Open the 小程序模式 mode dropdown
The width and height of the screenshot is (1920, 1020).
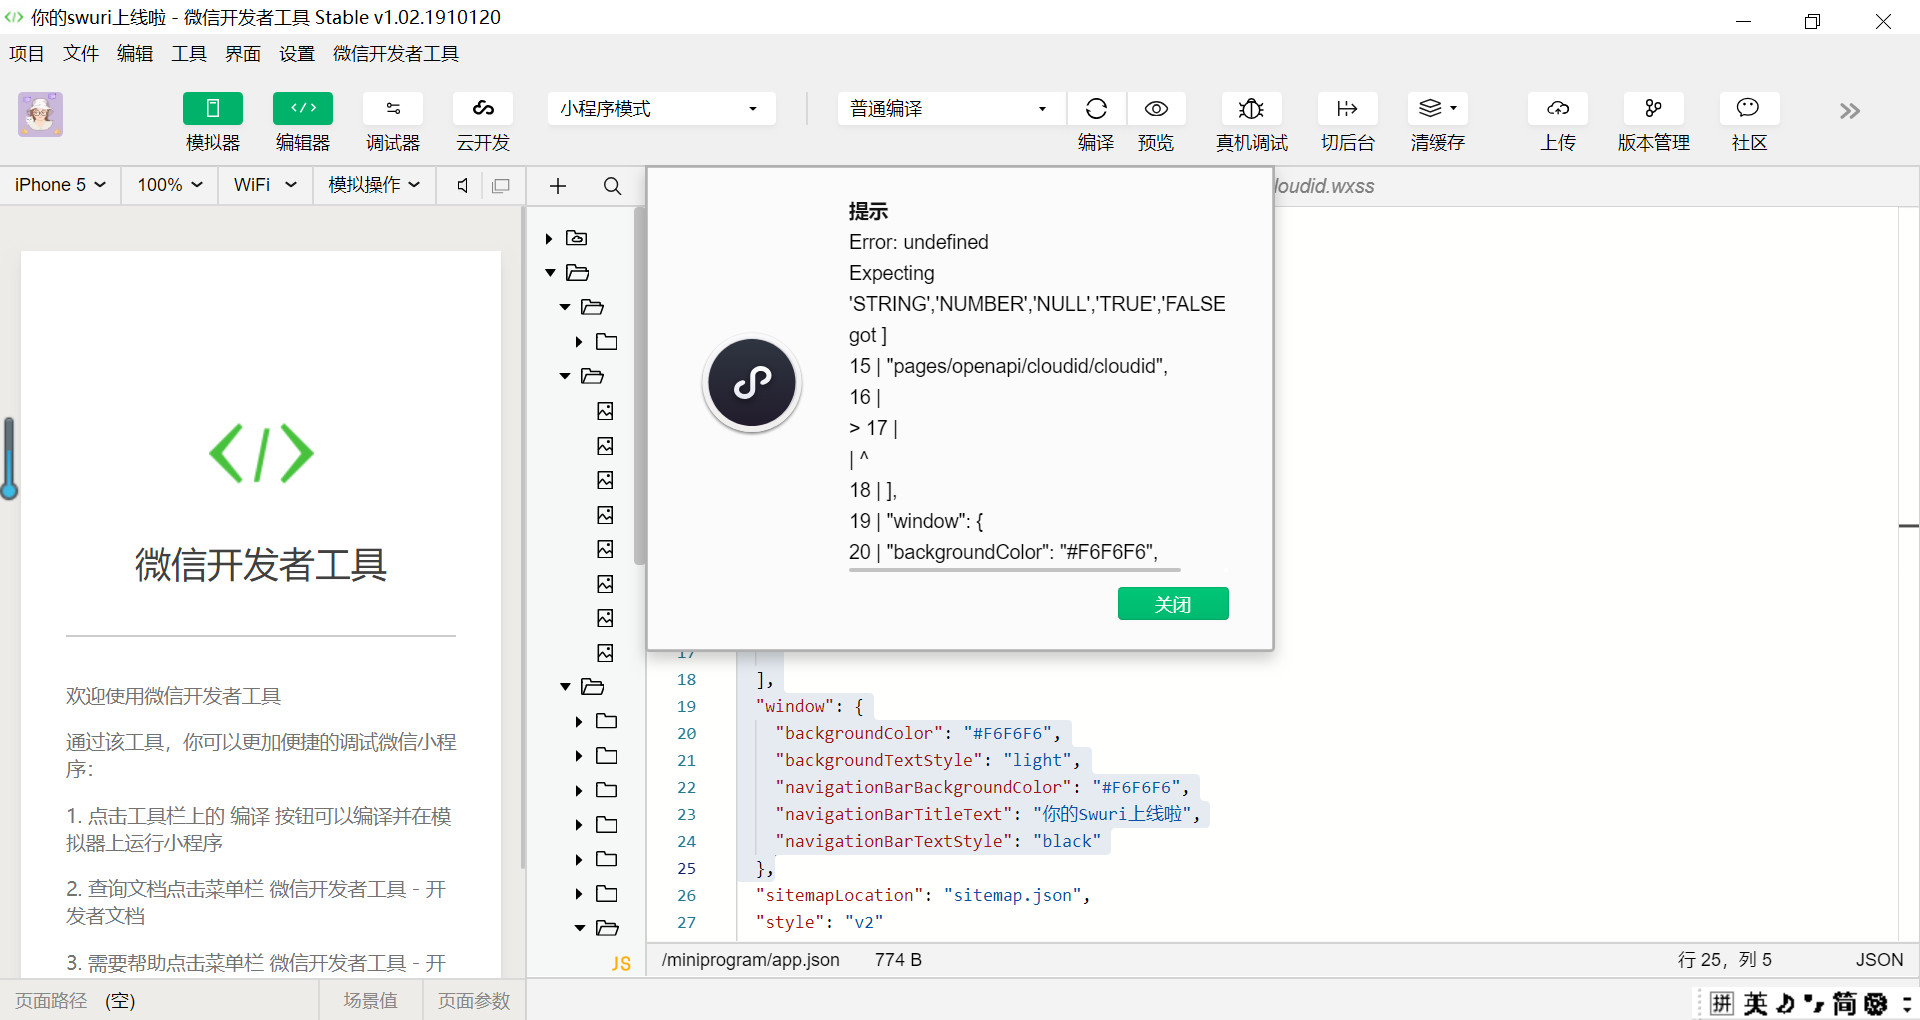[661, 109]
